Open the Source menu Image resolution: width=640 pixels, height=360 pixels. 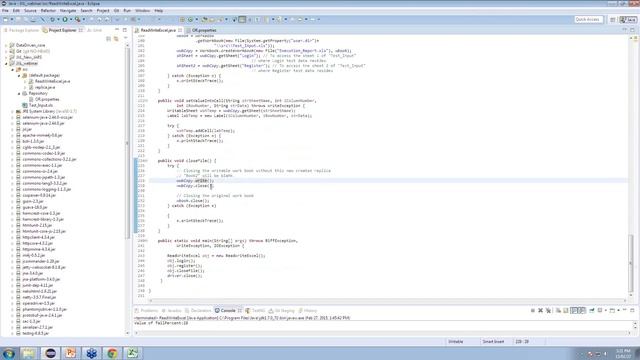coord(30,11)
